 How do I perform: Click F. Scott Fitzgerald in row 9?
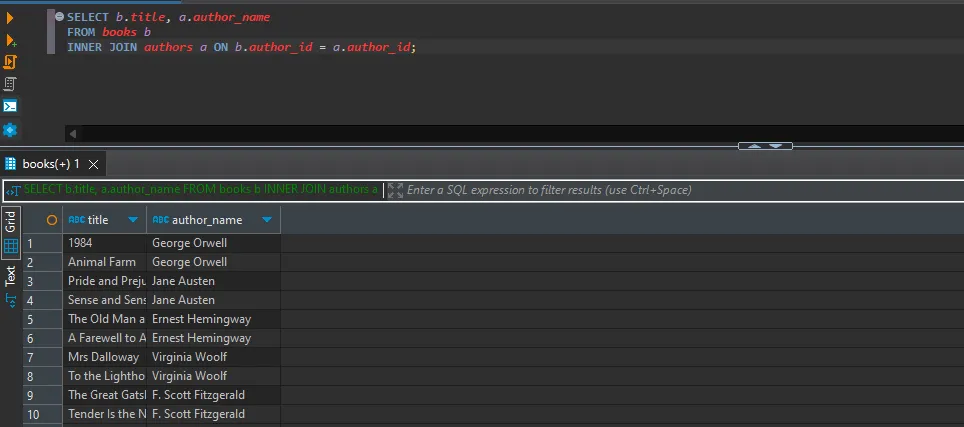213,395
